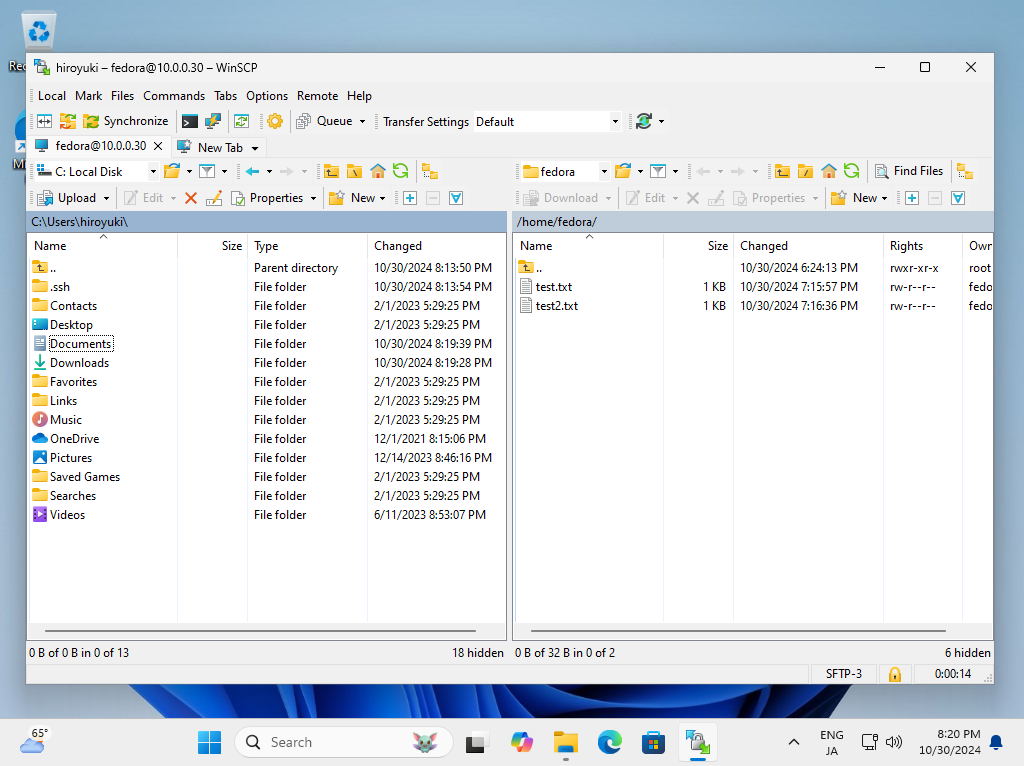The image size is (1024, 766).
Task: Open the Commands menu
Action: [x=173, y=96]
